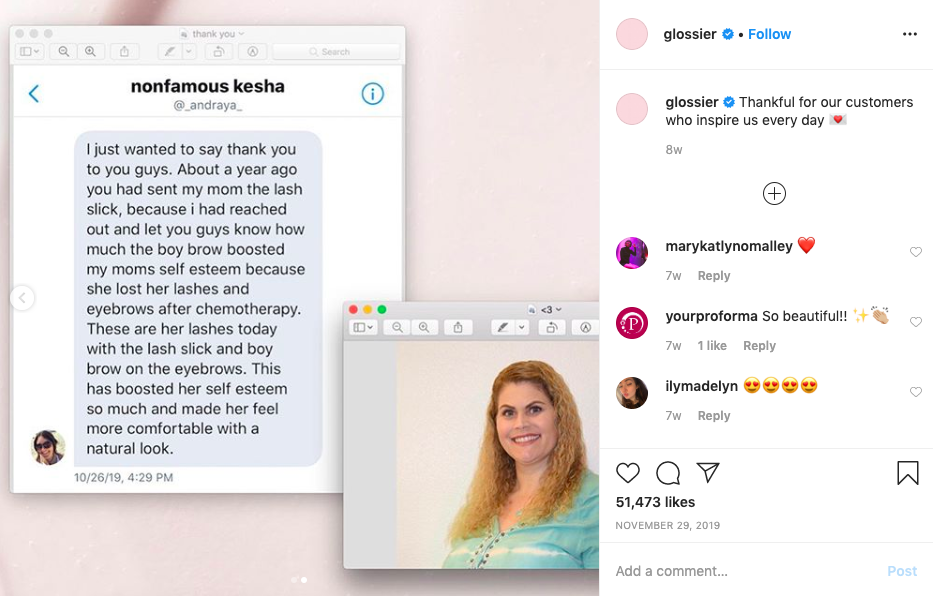Viewport: 933px width, 596px height.
Task: Share post via paper plane icon
Action: click(x=708, y=472)
